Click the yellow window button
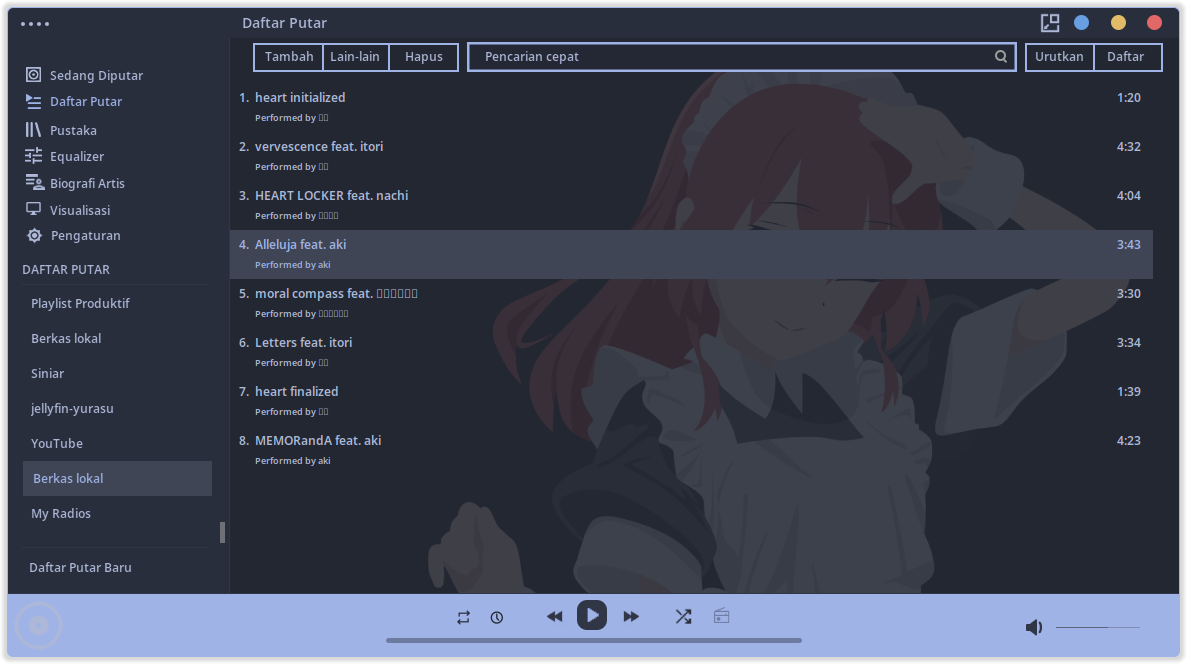Image resolution: width=1187 pixels, height=664 pixels. 1118,23
